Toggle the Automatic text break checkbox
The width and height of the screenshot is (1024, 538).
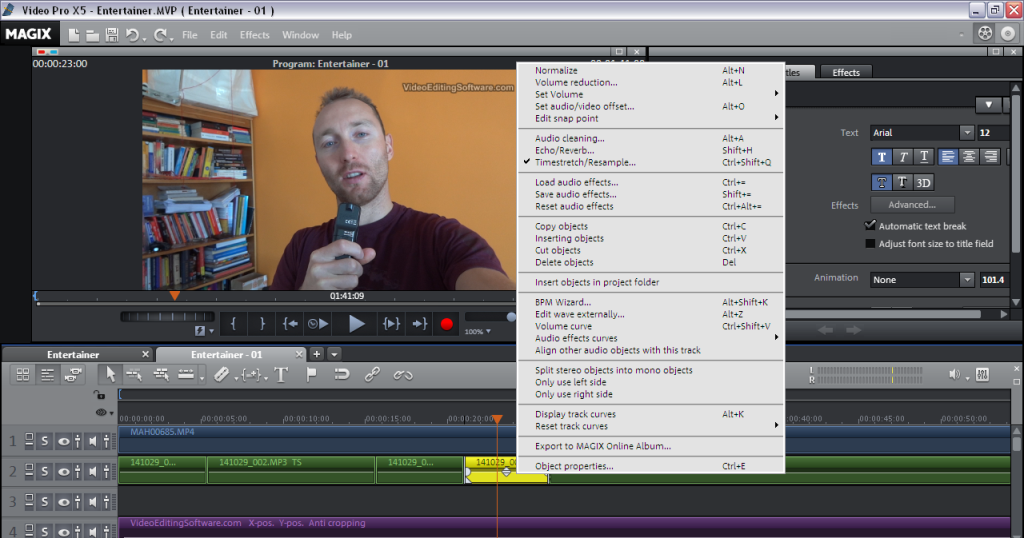click(870, 225)
